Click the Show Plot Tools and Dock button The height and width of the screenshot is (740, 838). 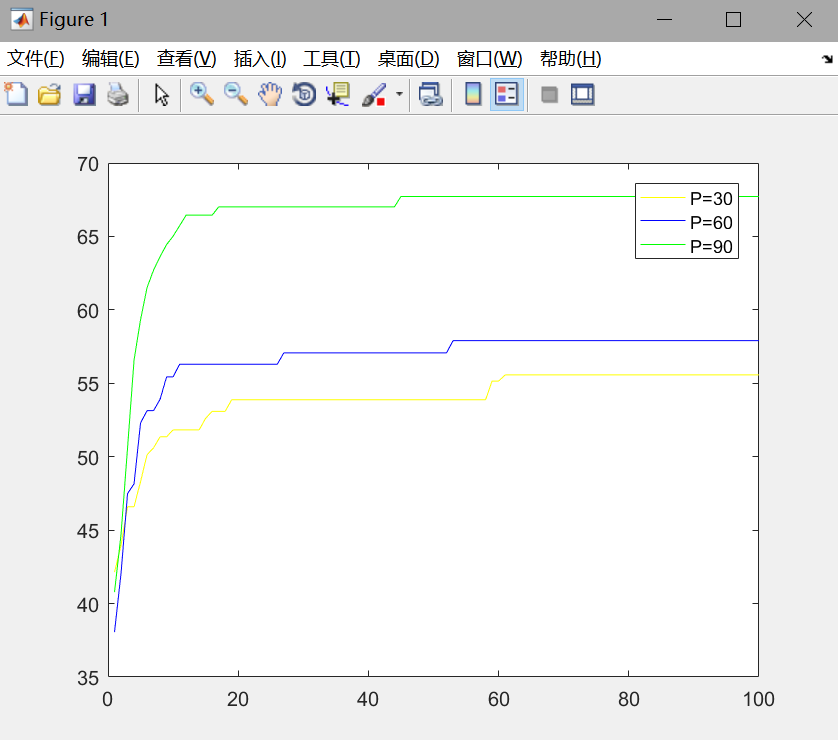tap(582, 95)
